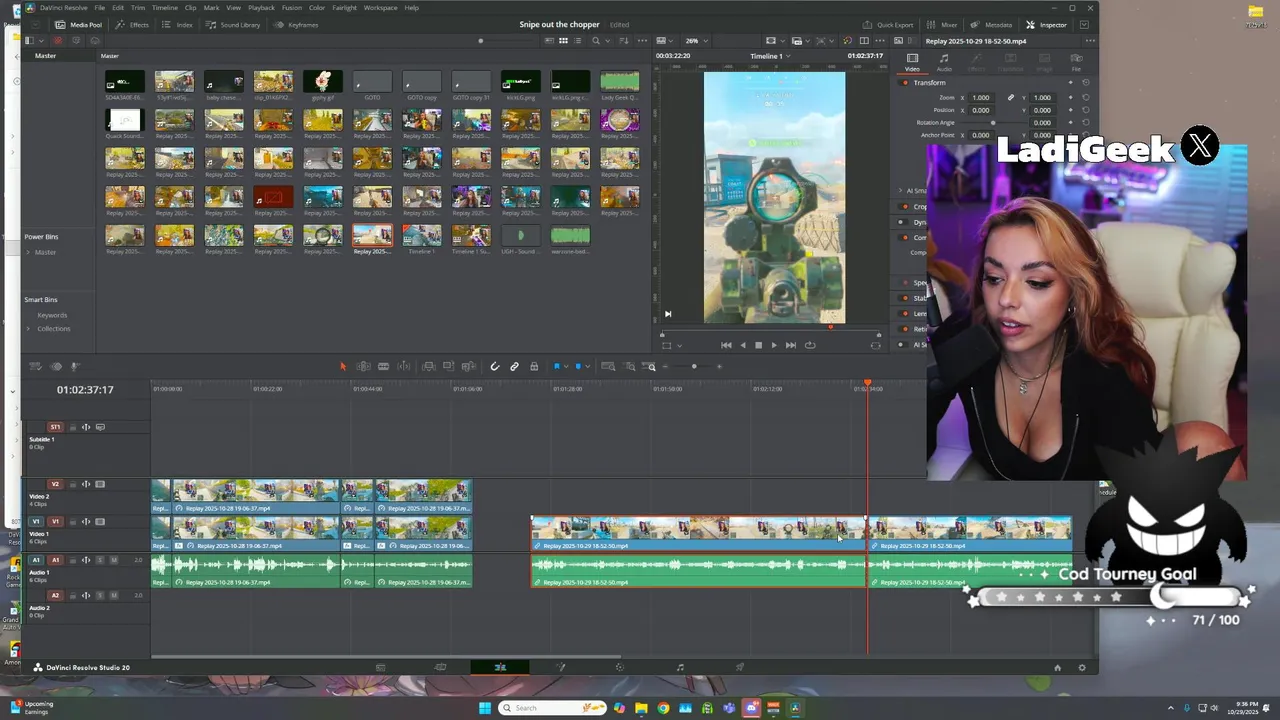Click the Stop playback button

(x=758, y=345)
